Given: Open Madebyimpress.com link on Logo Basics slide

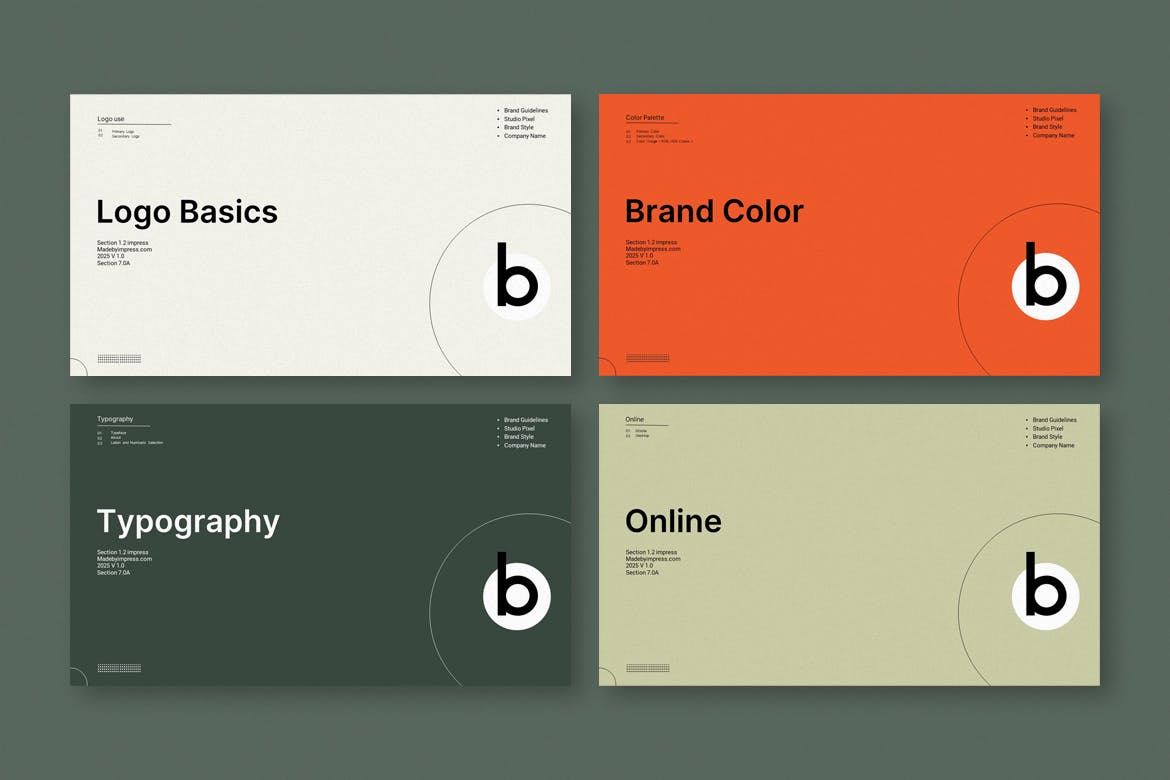Looking at the screenshot, I should click(x=124, y=249).
